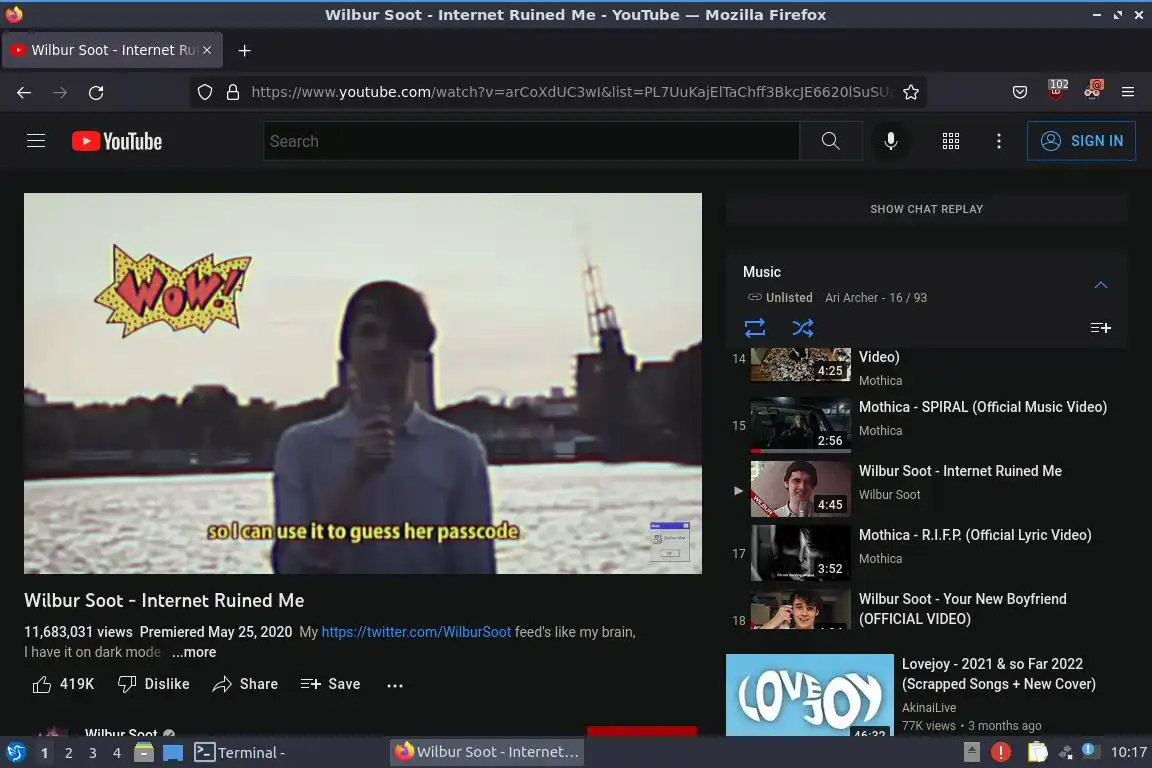Open Ari Archer channel link in playlist
Screen dimensions: 1152x768
click(851, 298)
